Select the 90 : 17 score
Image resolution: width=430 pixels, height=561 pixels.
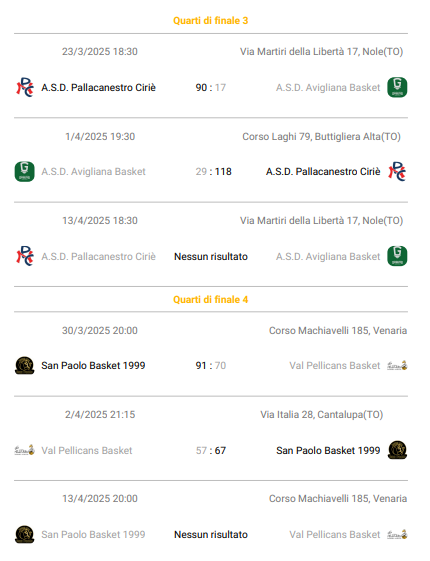[x=211, y=88]
